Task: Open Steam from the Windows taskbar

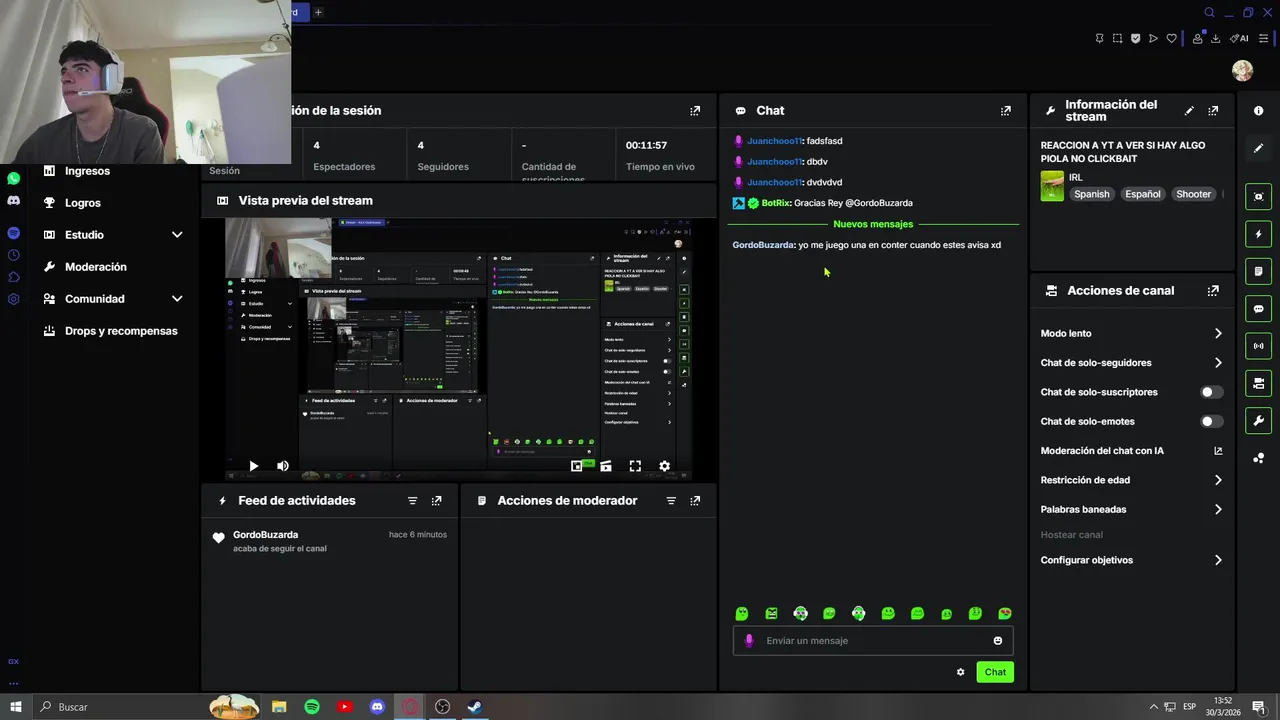Action: click(475, 707)
